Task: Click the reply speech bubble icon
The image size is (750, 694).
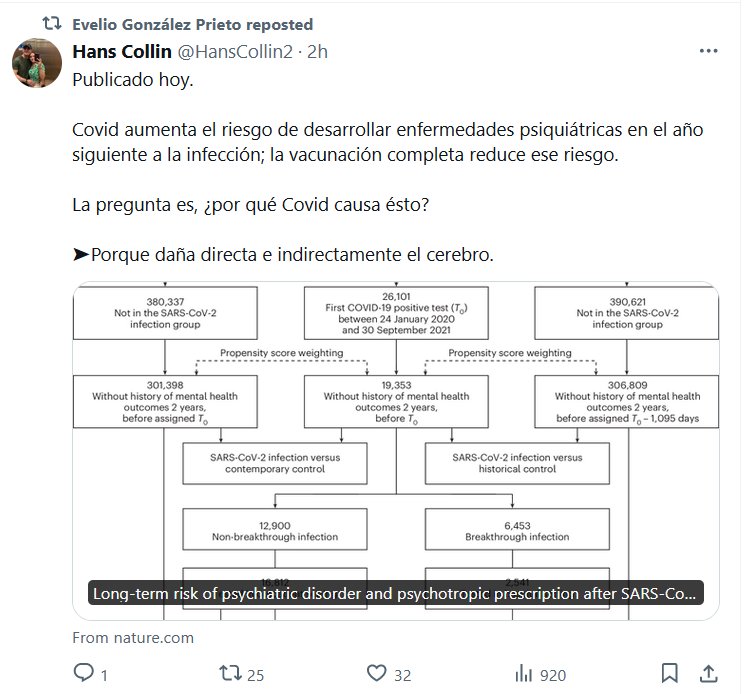Action: coord(84,674)
